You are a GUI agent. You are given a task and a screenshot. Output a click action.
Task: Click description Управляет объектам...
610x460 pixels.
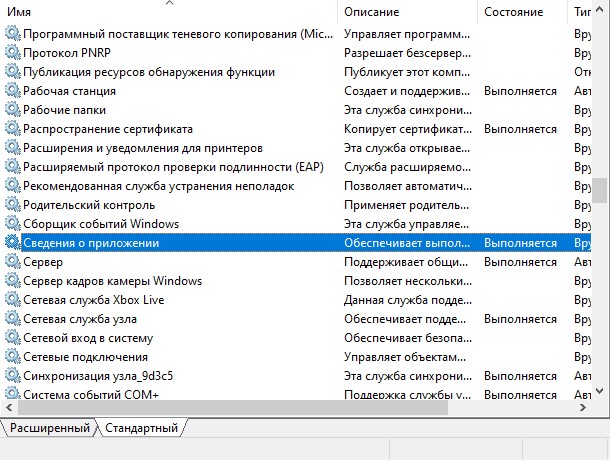coord(405,357)
